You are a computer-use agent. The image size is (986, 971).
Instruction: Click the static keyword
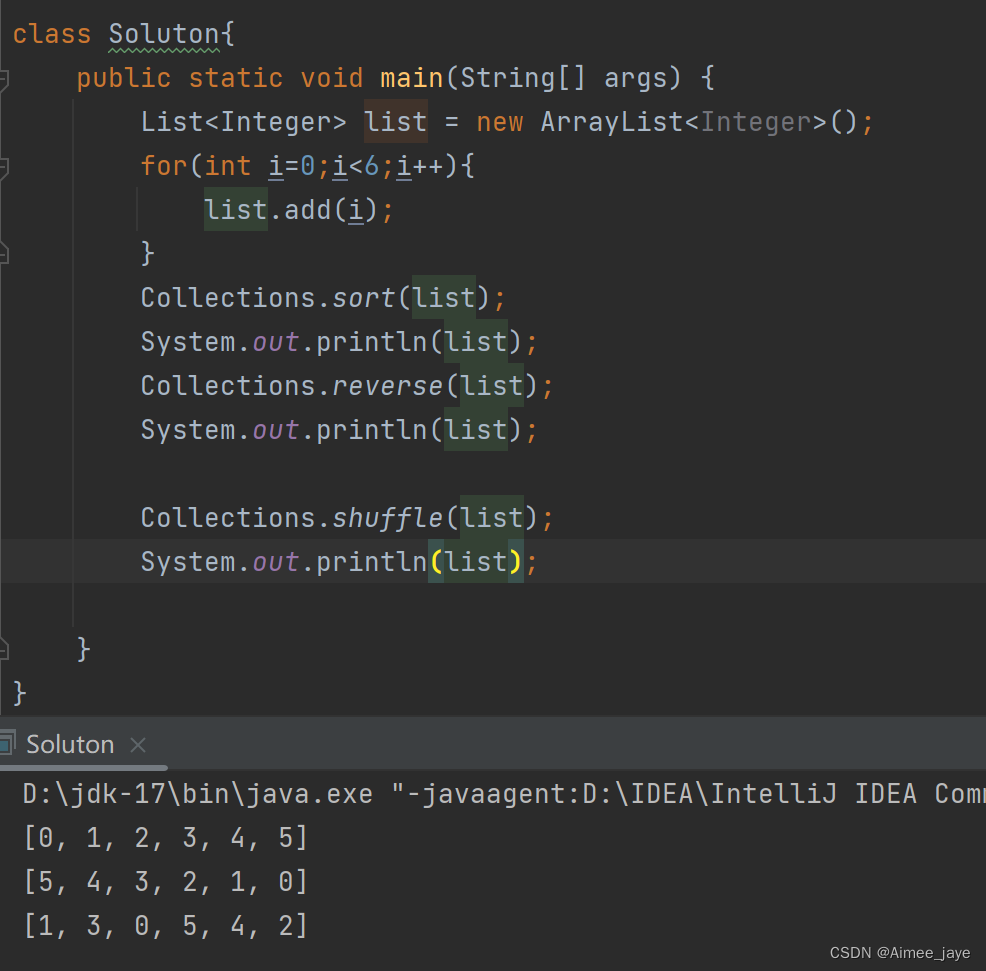(236, 79)
